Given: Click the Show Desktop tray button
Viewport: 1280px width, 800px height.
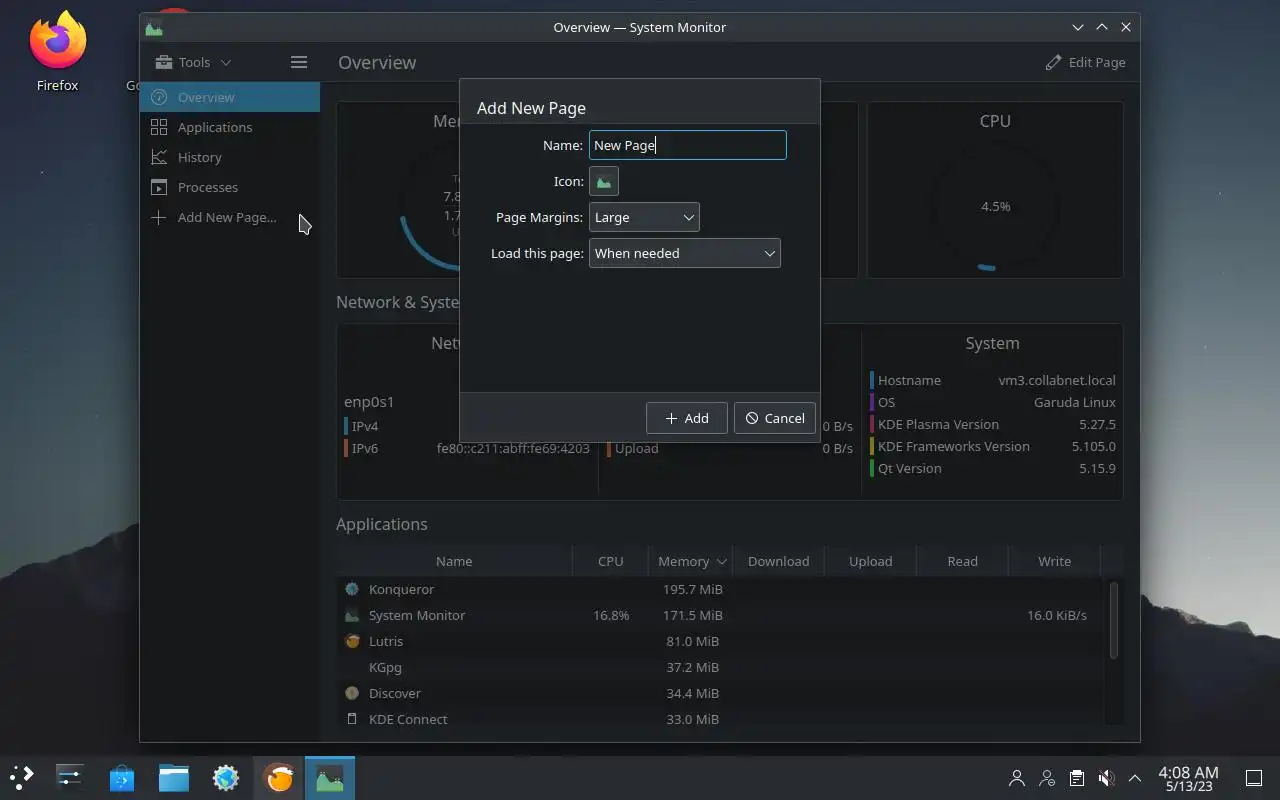Looking at the screenshot, I should point(1253,778).
